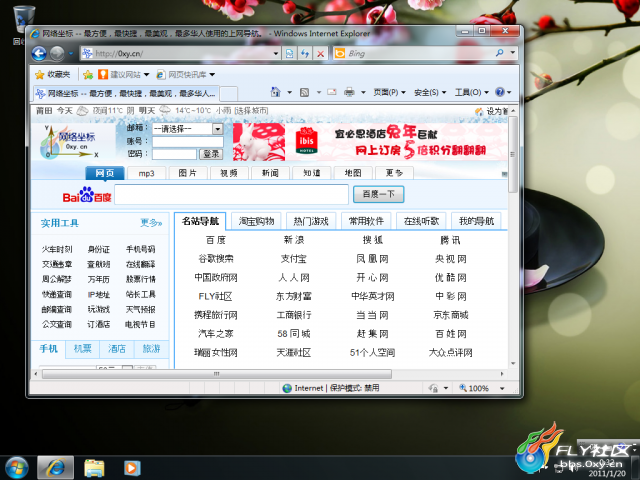Select the 网页 search tab
Viewport: 640px width, 480px height.
(105, 173)
